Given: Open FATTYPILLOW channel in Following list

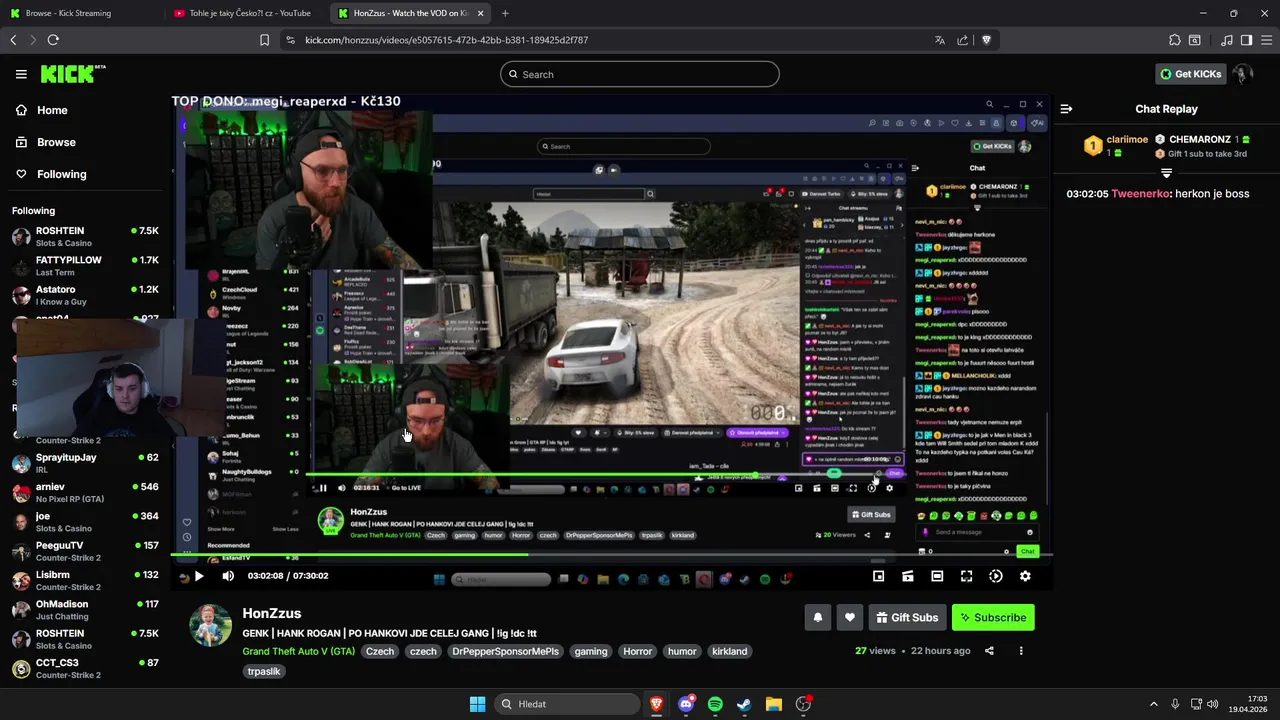Looking at the screenshot, I should pyautogui.click(x=85, y=266).
